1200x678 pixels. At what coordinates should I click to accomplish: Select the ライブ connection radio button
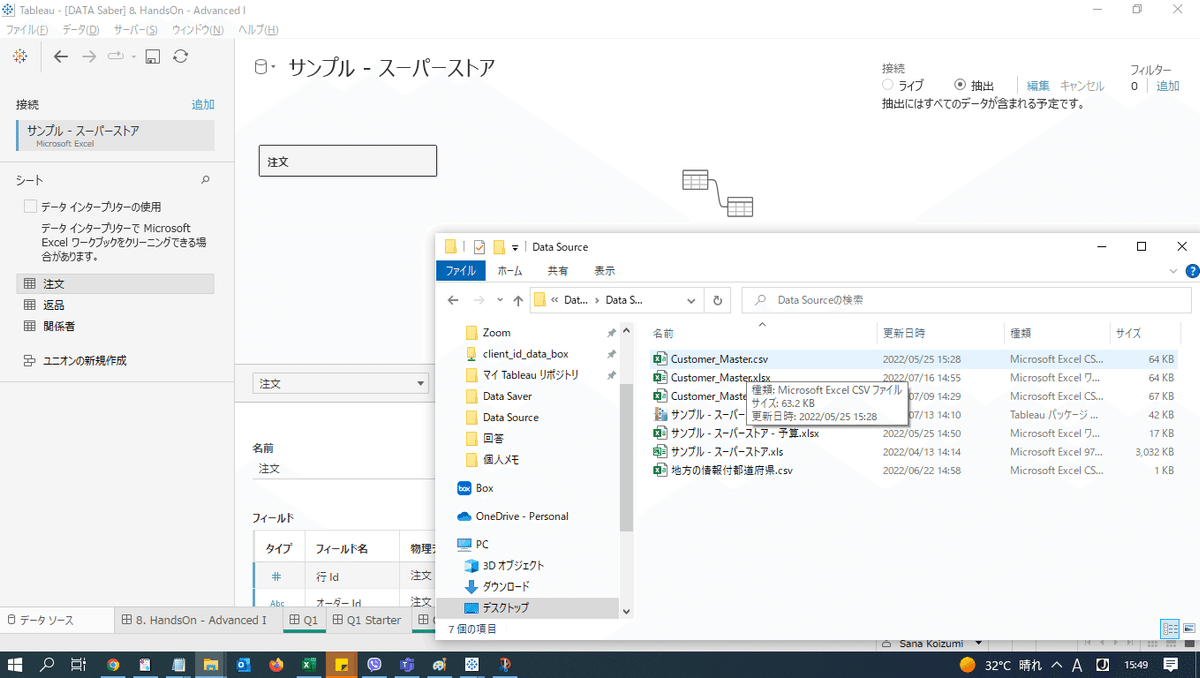888,86
